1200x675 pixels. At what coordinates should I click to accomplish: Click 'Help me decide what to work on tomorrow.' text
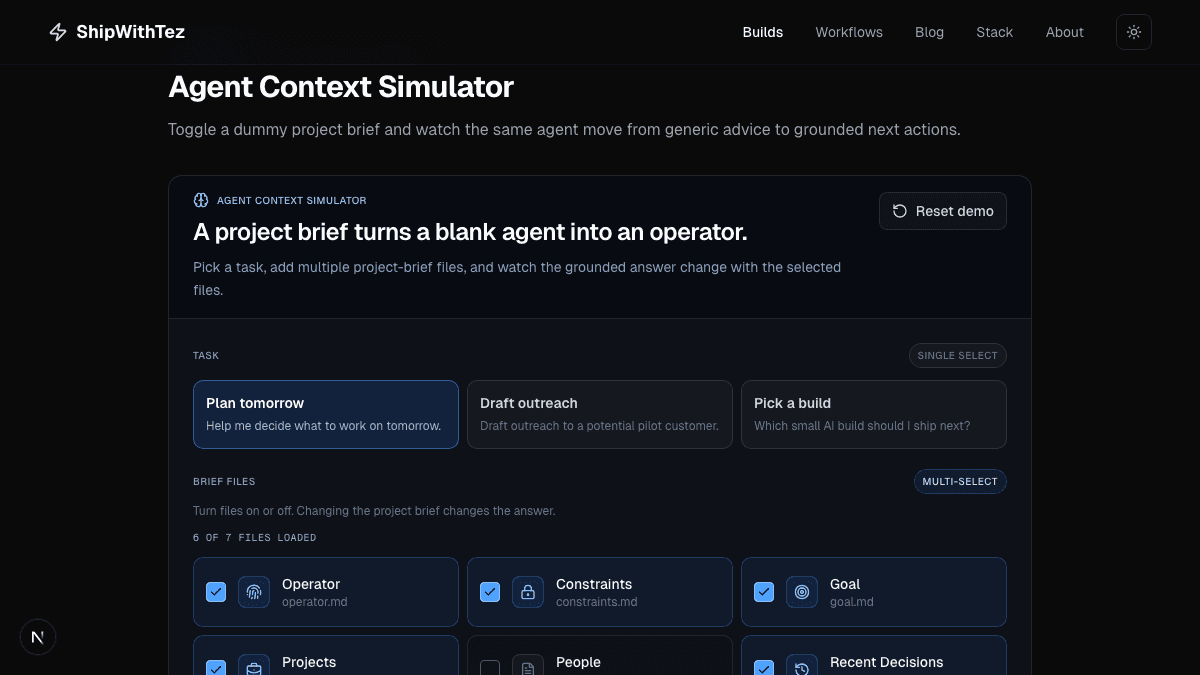(324, 426)
